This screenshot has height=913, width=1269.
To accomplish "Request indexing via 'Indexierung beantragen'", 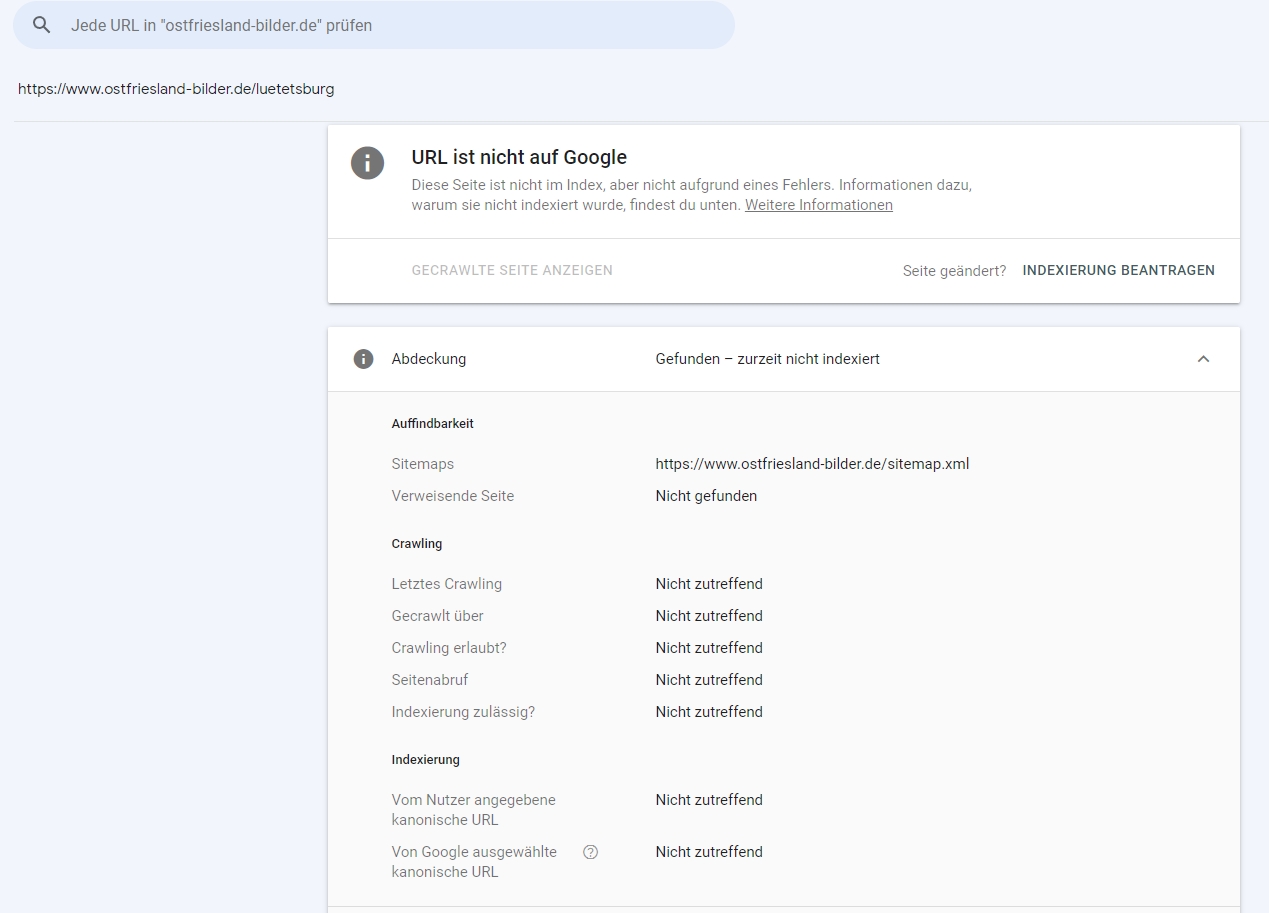I will tap(1118, 270).
